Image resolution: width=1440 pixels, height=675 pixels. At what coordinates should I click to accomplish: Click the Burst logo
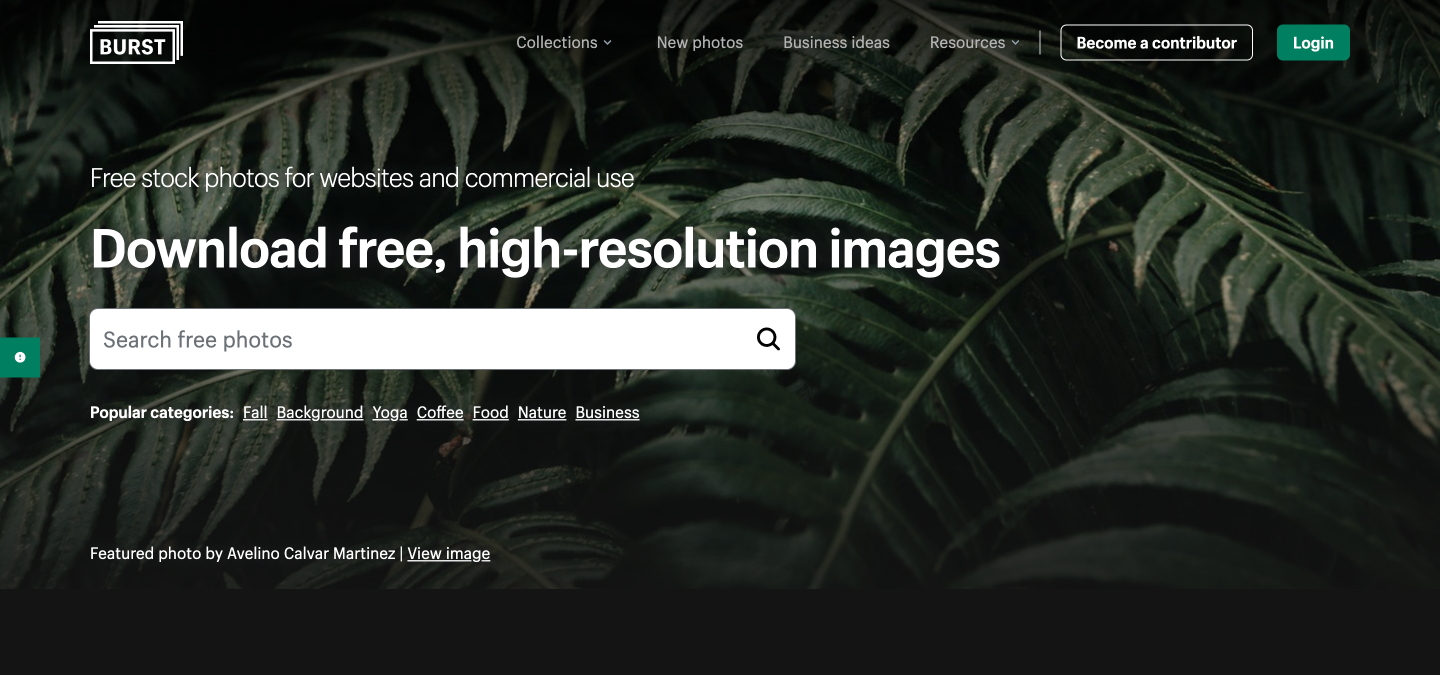[136, 43]
